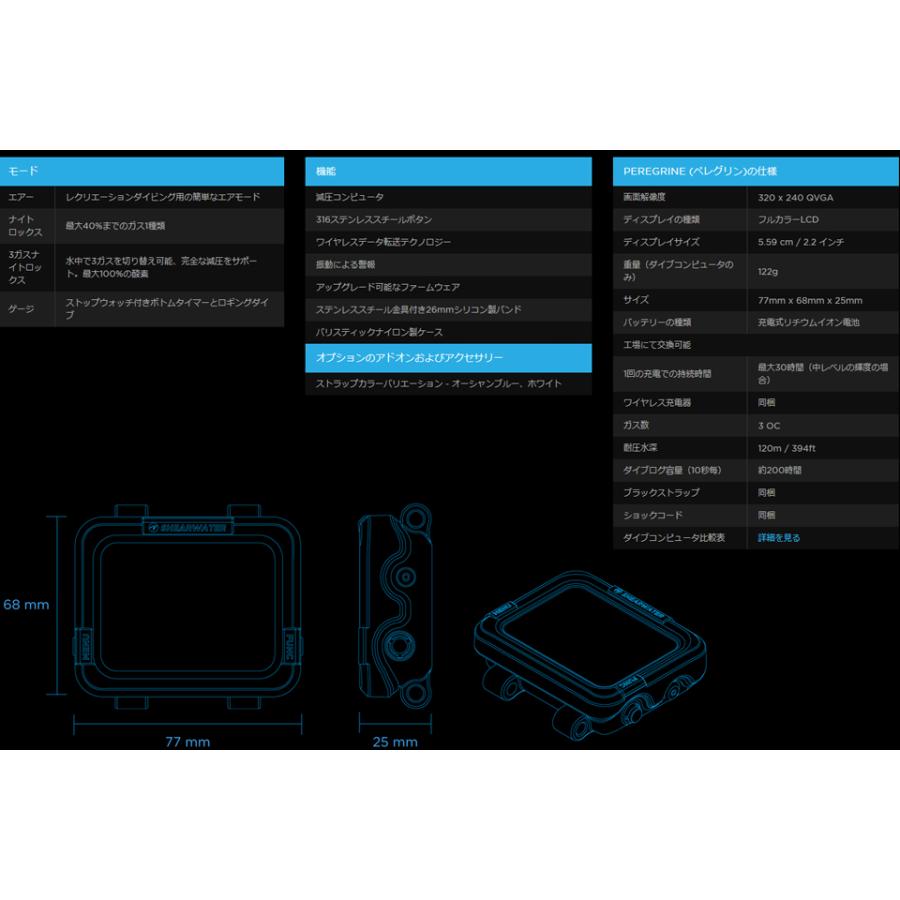Click 同梱 in the ワイヤレス充電器 row
The height and width of the screenshot is (900, 900).
point(766,402)
